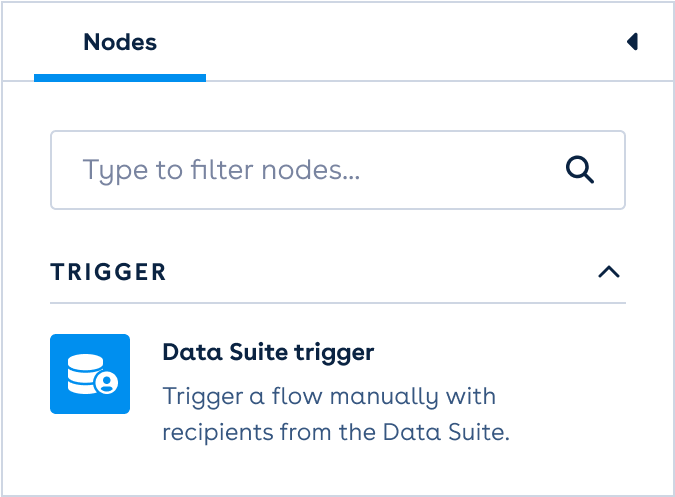The image size is (675, 497).
Task: Click the TRIGGER section heading
Action: [108, 272]
